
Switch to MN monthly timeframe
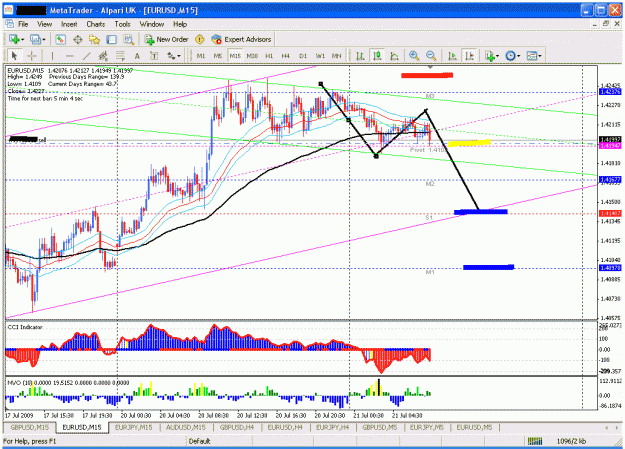click(x=337, y=56)
